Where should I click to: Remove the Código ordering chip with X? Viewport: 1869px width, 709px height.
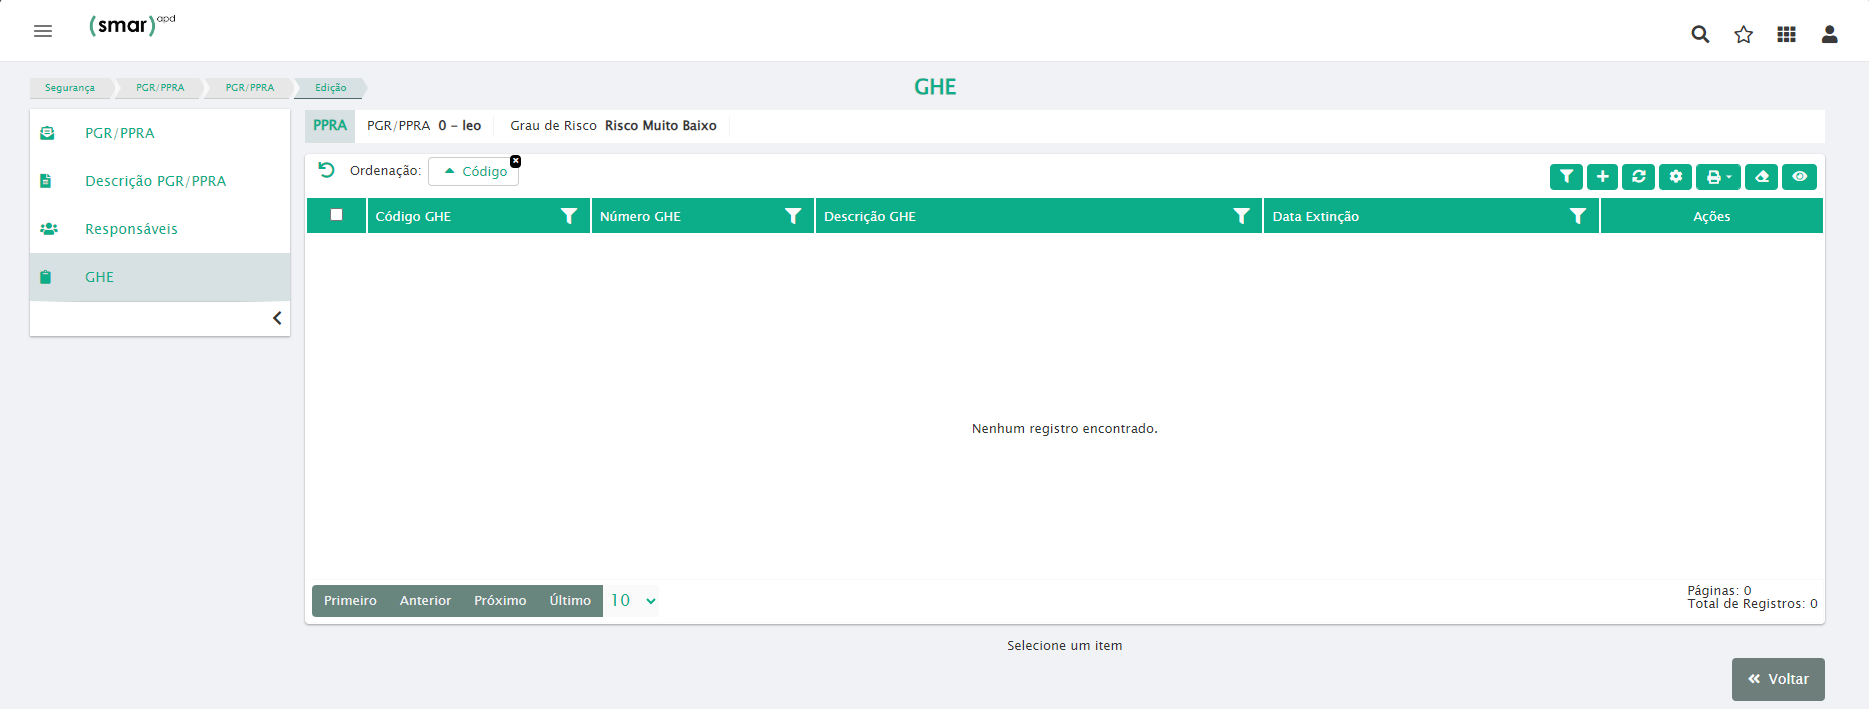[x=515, y=161]
